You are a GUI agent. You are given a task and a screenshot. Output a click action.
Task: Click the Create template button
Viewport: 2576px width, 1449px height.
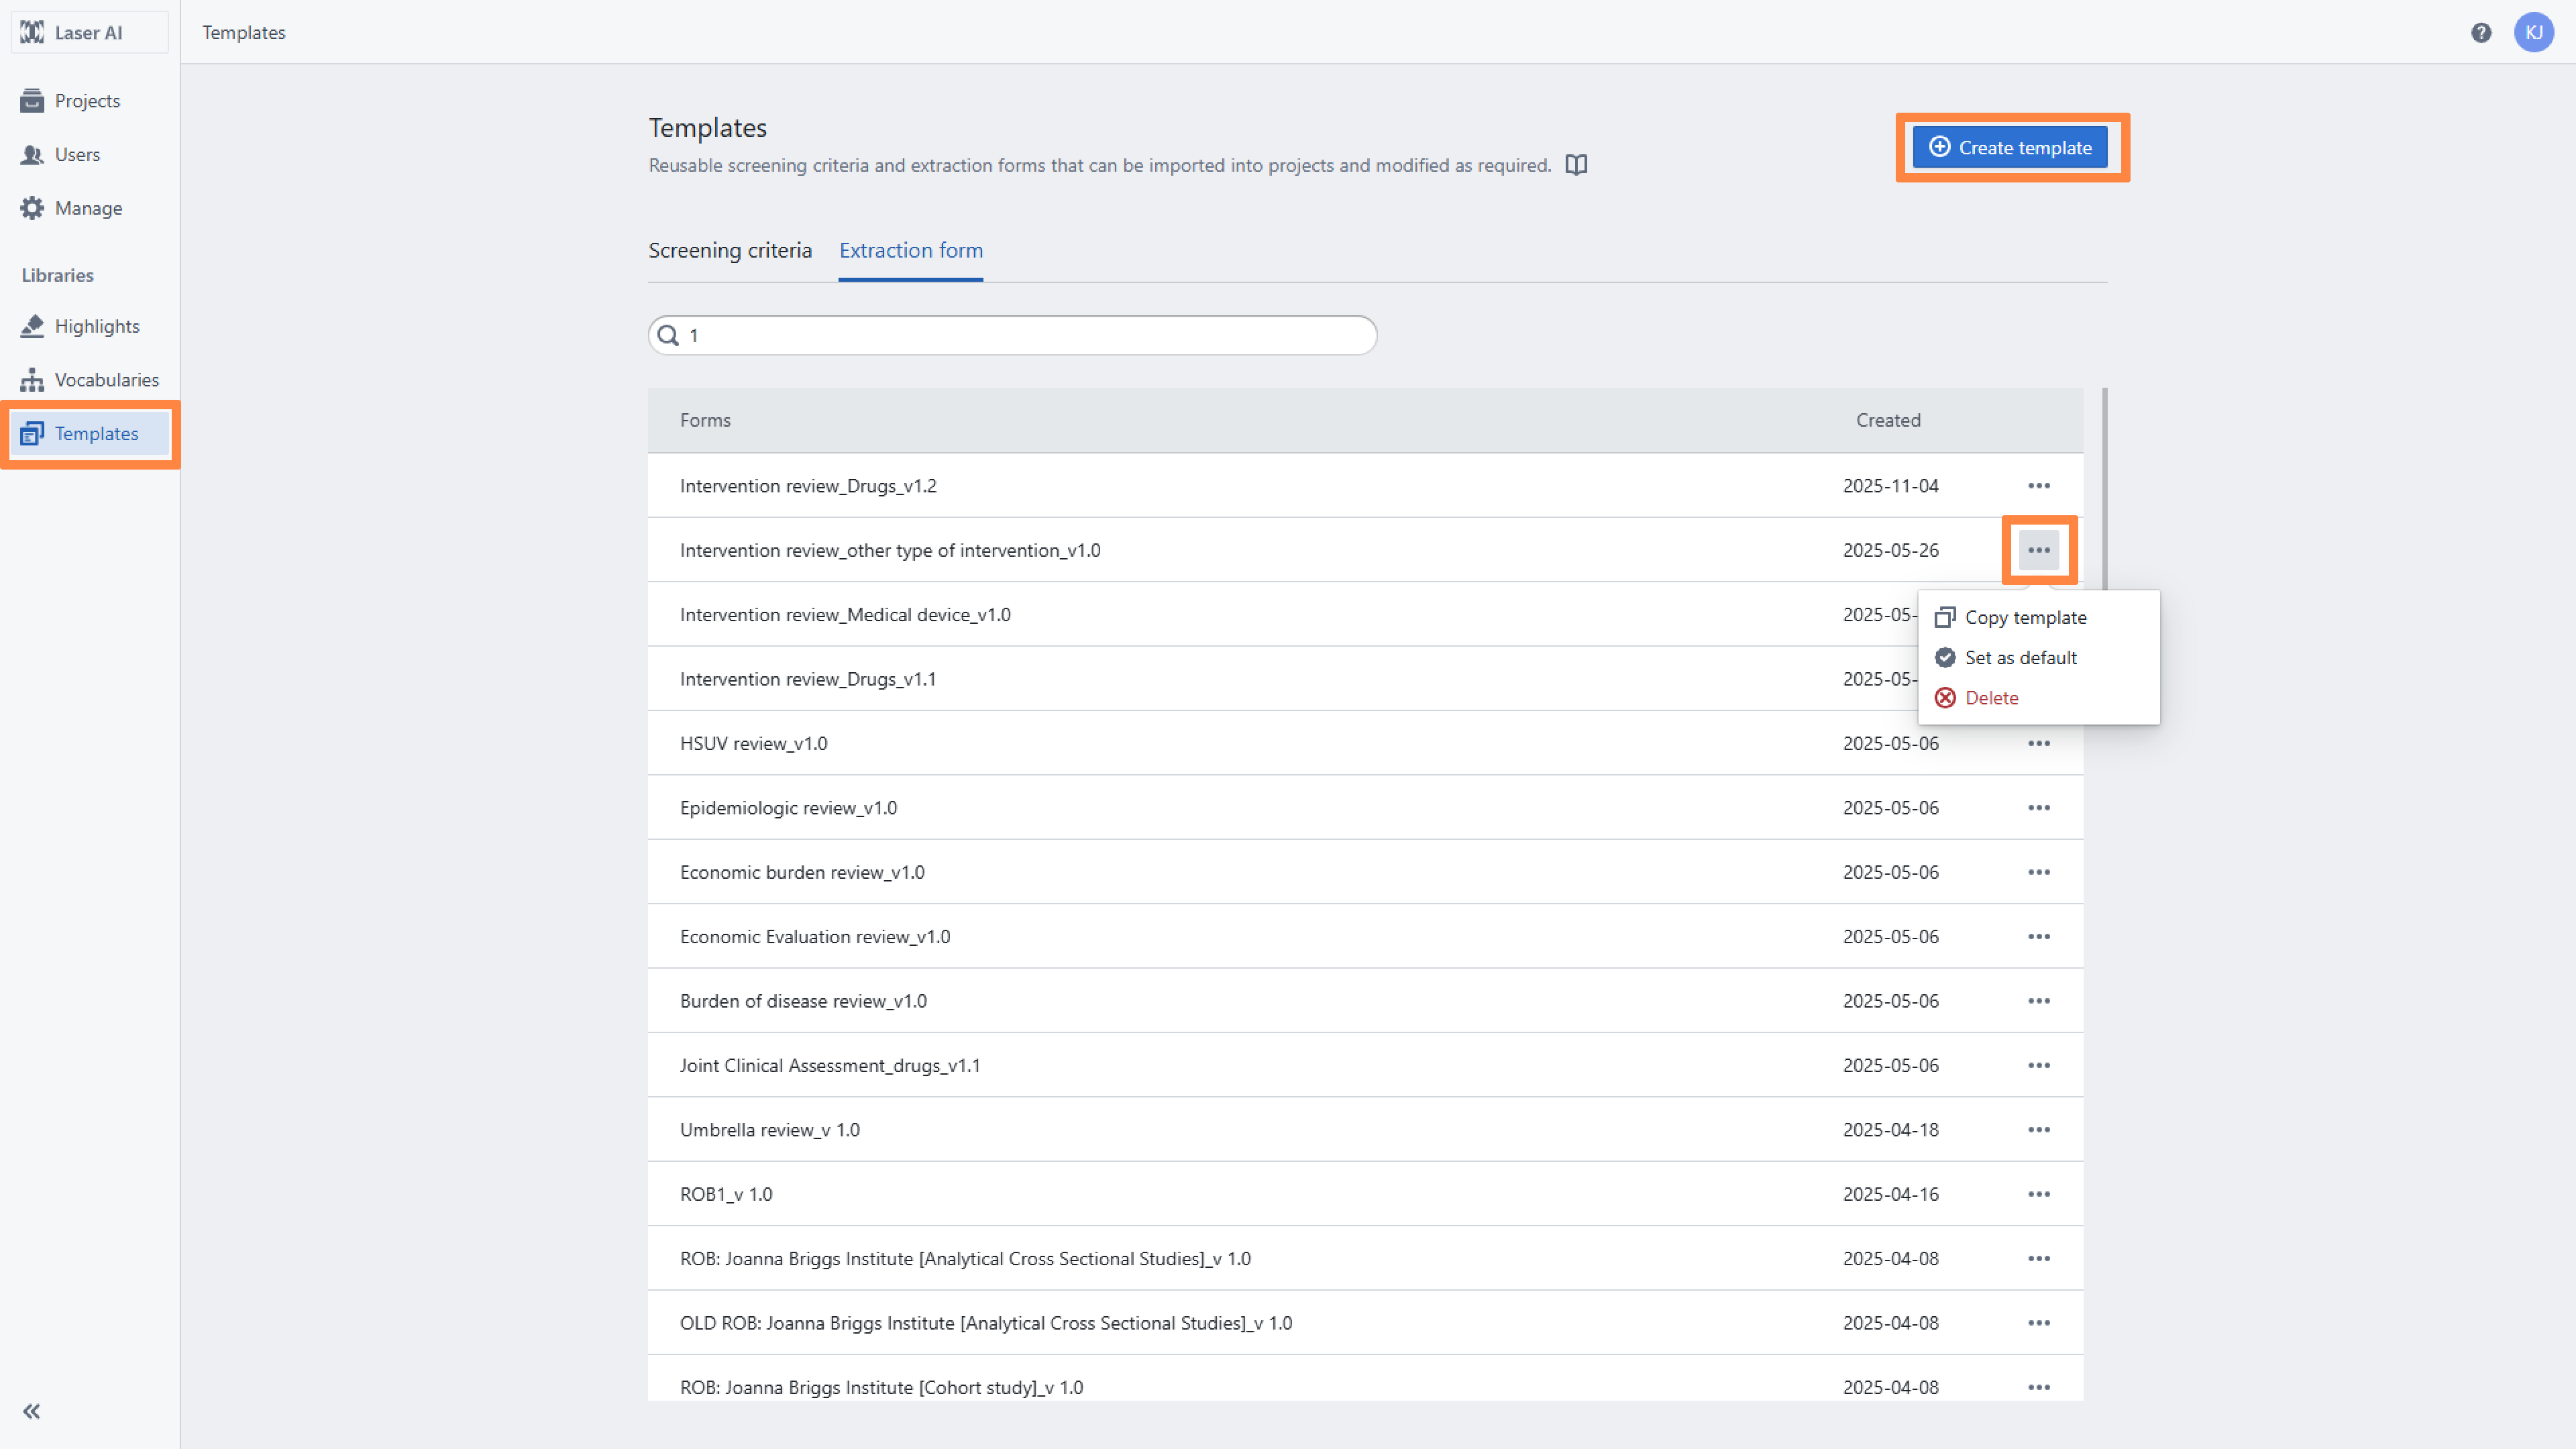click(x=2010, y=148)
